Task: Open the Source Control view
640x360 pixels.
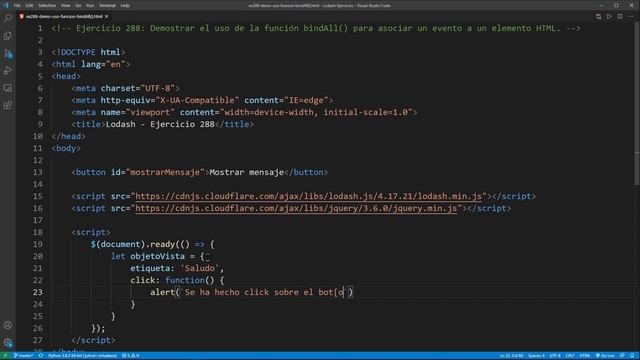Action: click(x=8, y=53)
